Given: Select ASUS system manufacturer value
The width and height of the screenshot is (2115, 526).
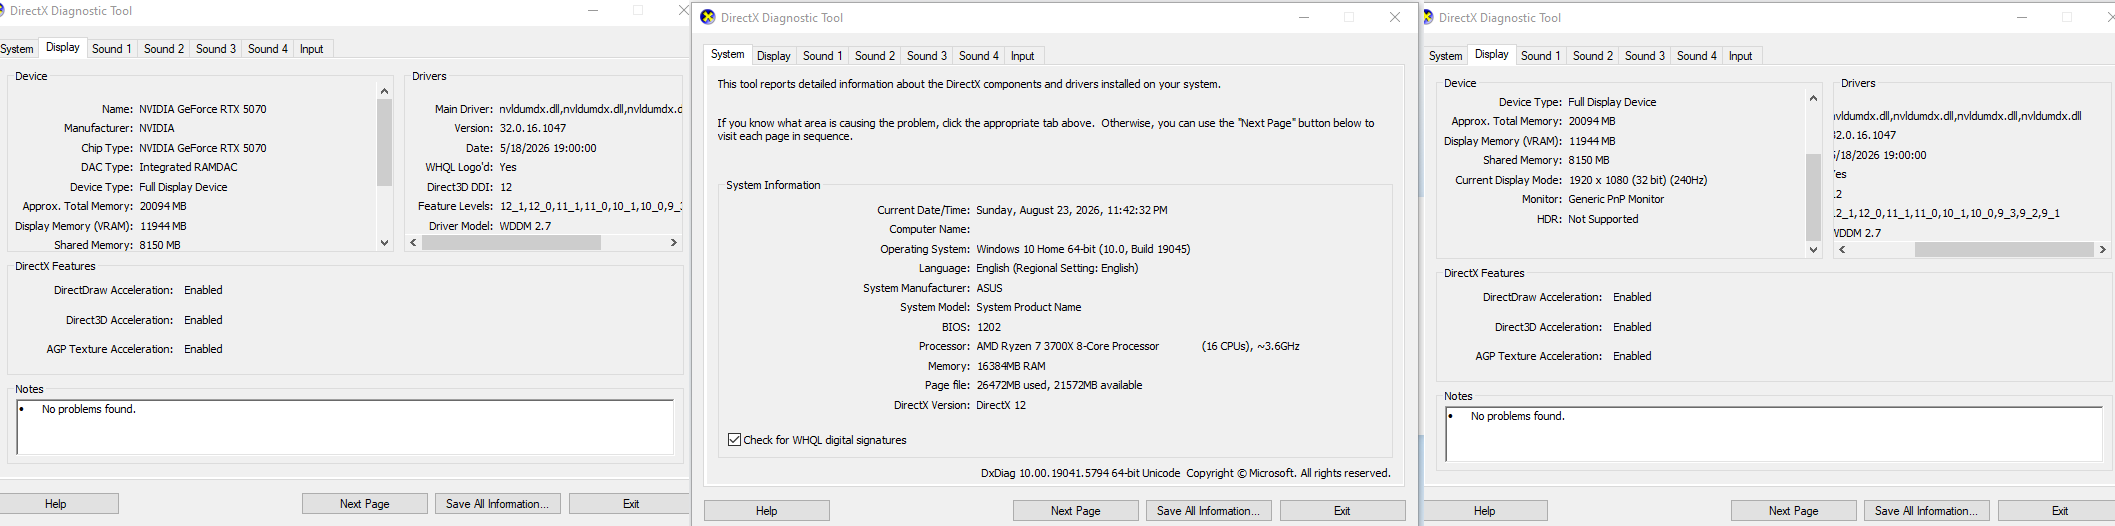Looking at the screenshot, I should pos(989,288).
